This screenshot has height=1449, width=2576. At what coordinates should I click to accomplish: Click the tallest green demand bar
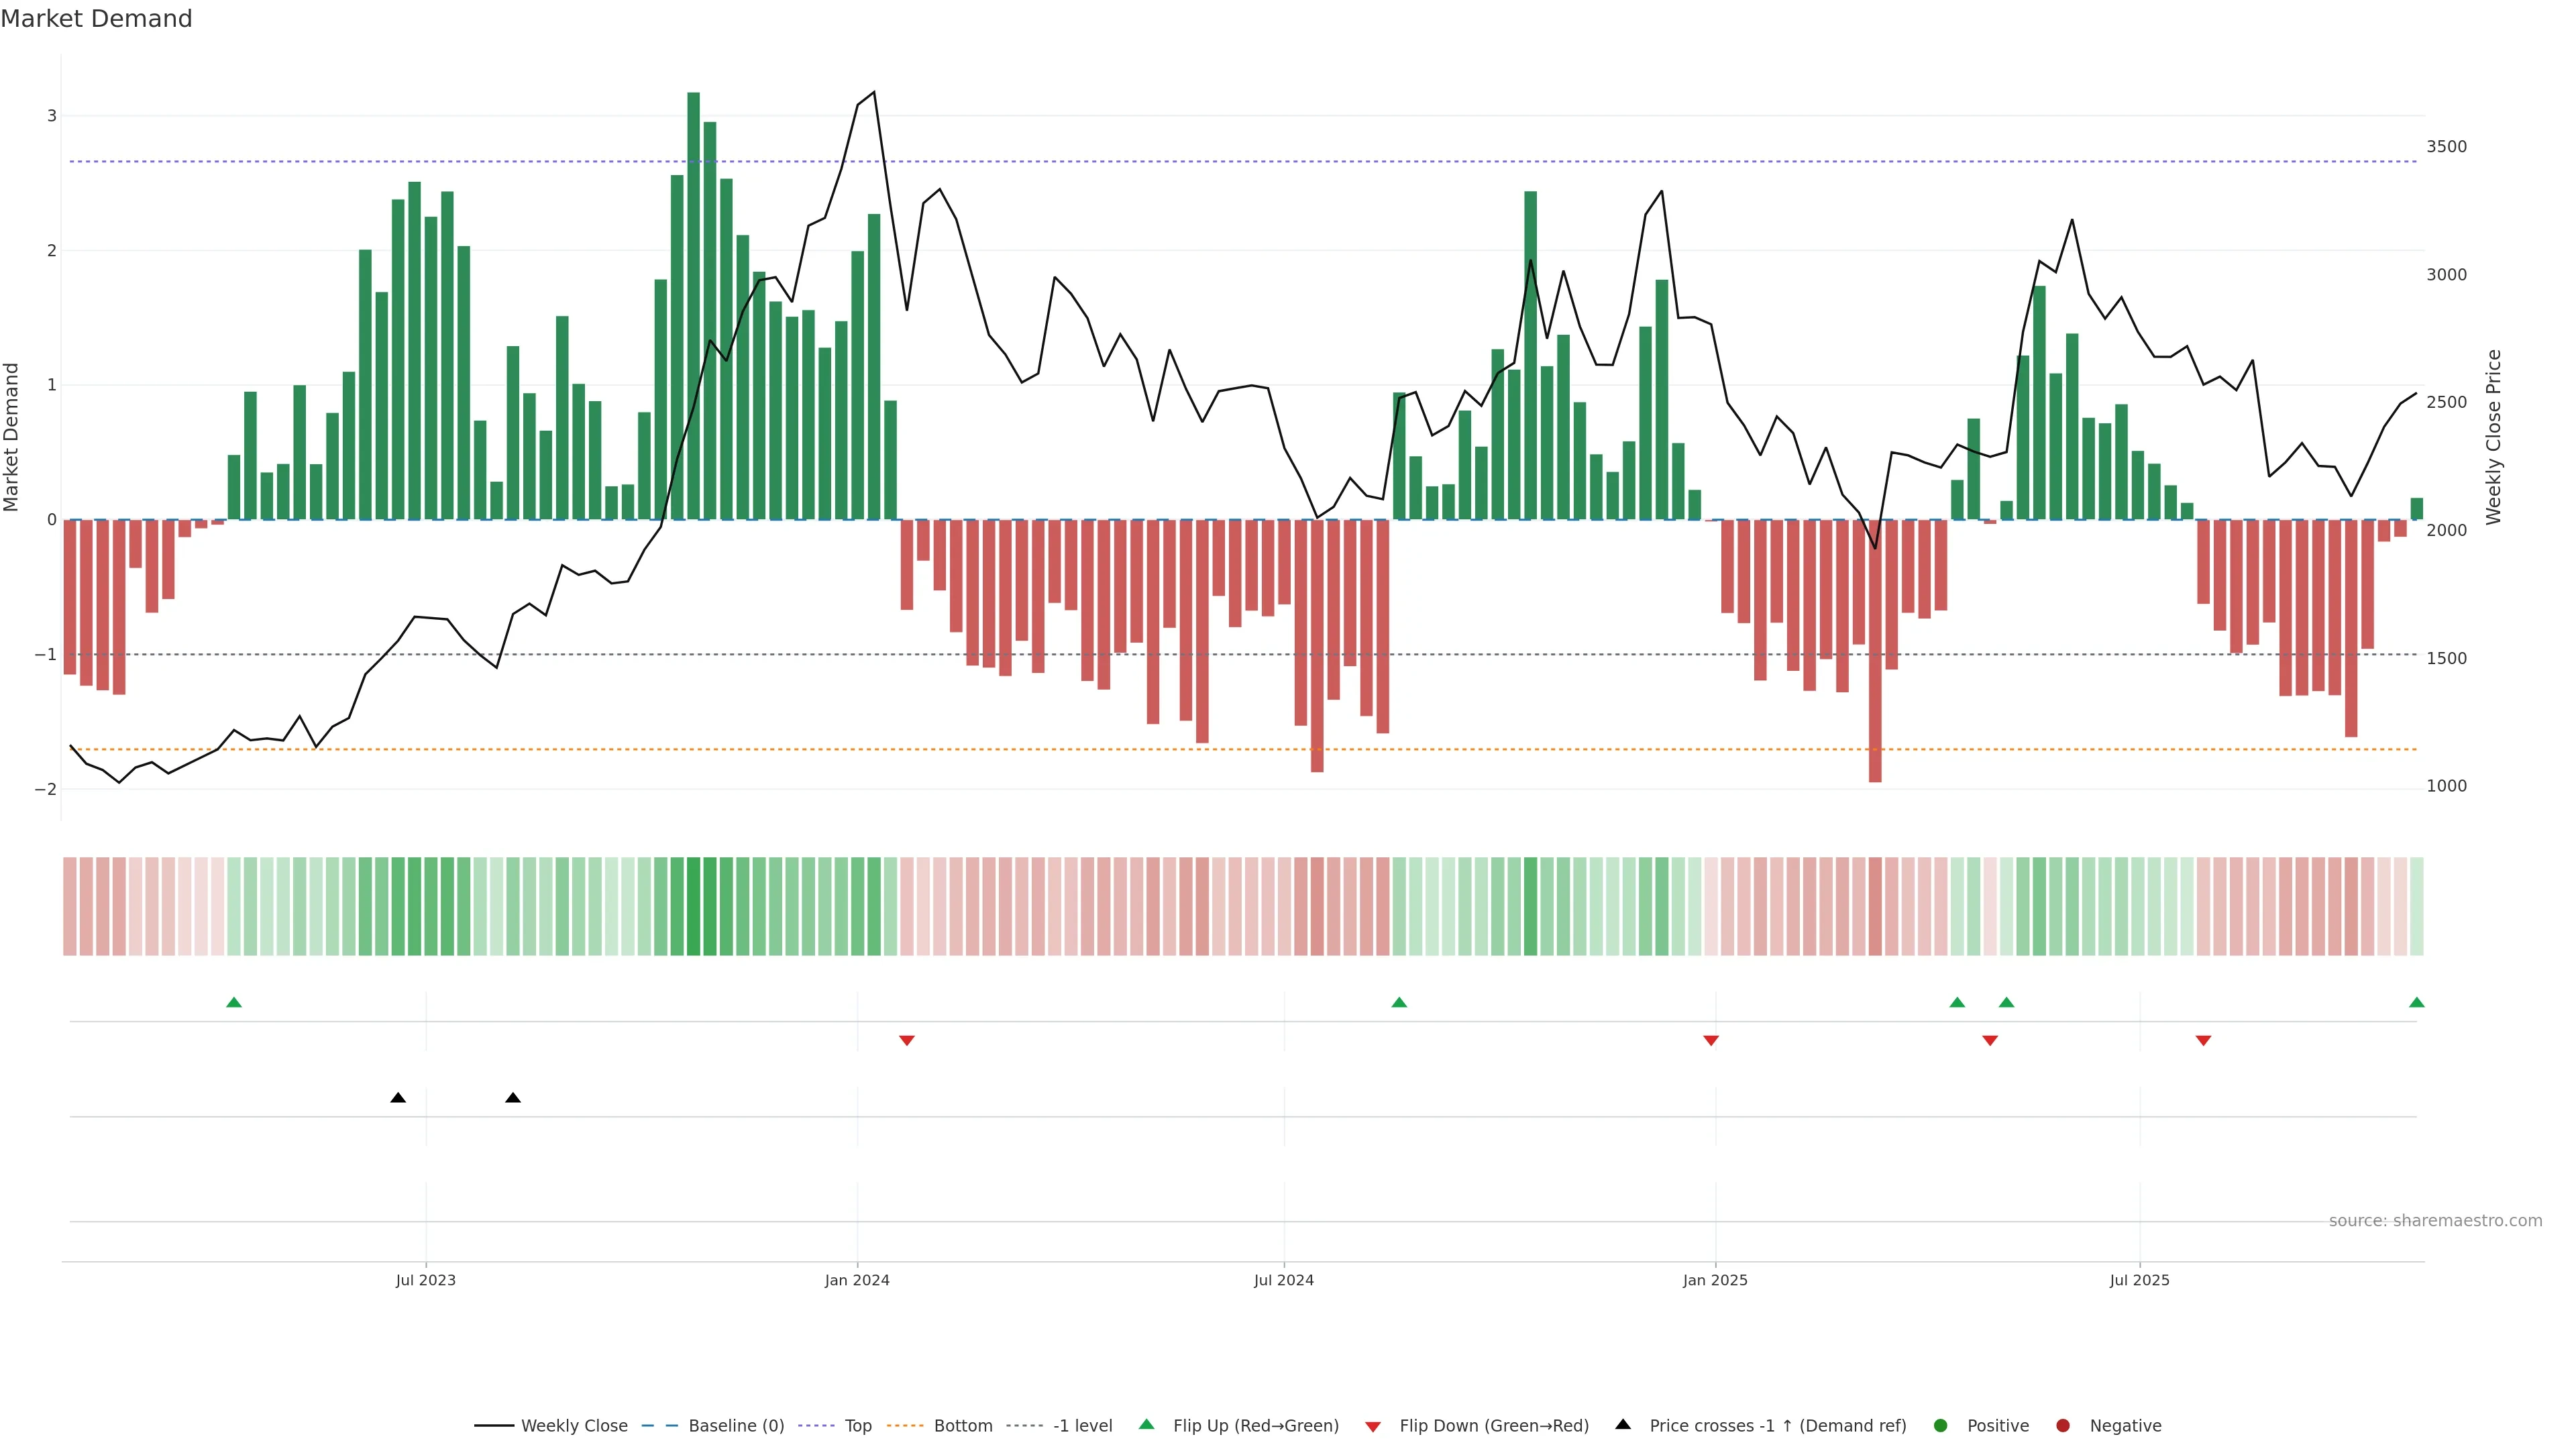tap(693, 300)
